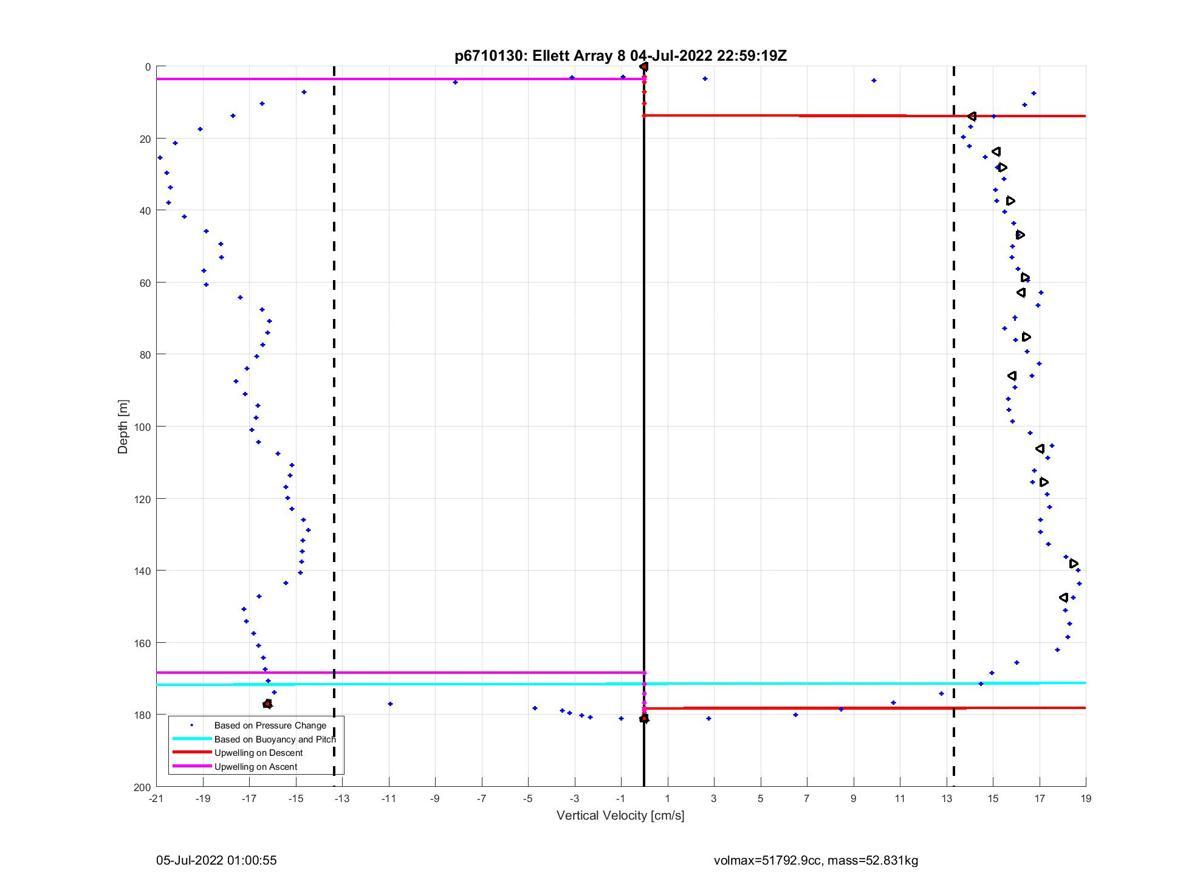Screen dimensions: 1200x885
Task: Click the x-axis tick label "-15"
Action: coord(295,799)
